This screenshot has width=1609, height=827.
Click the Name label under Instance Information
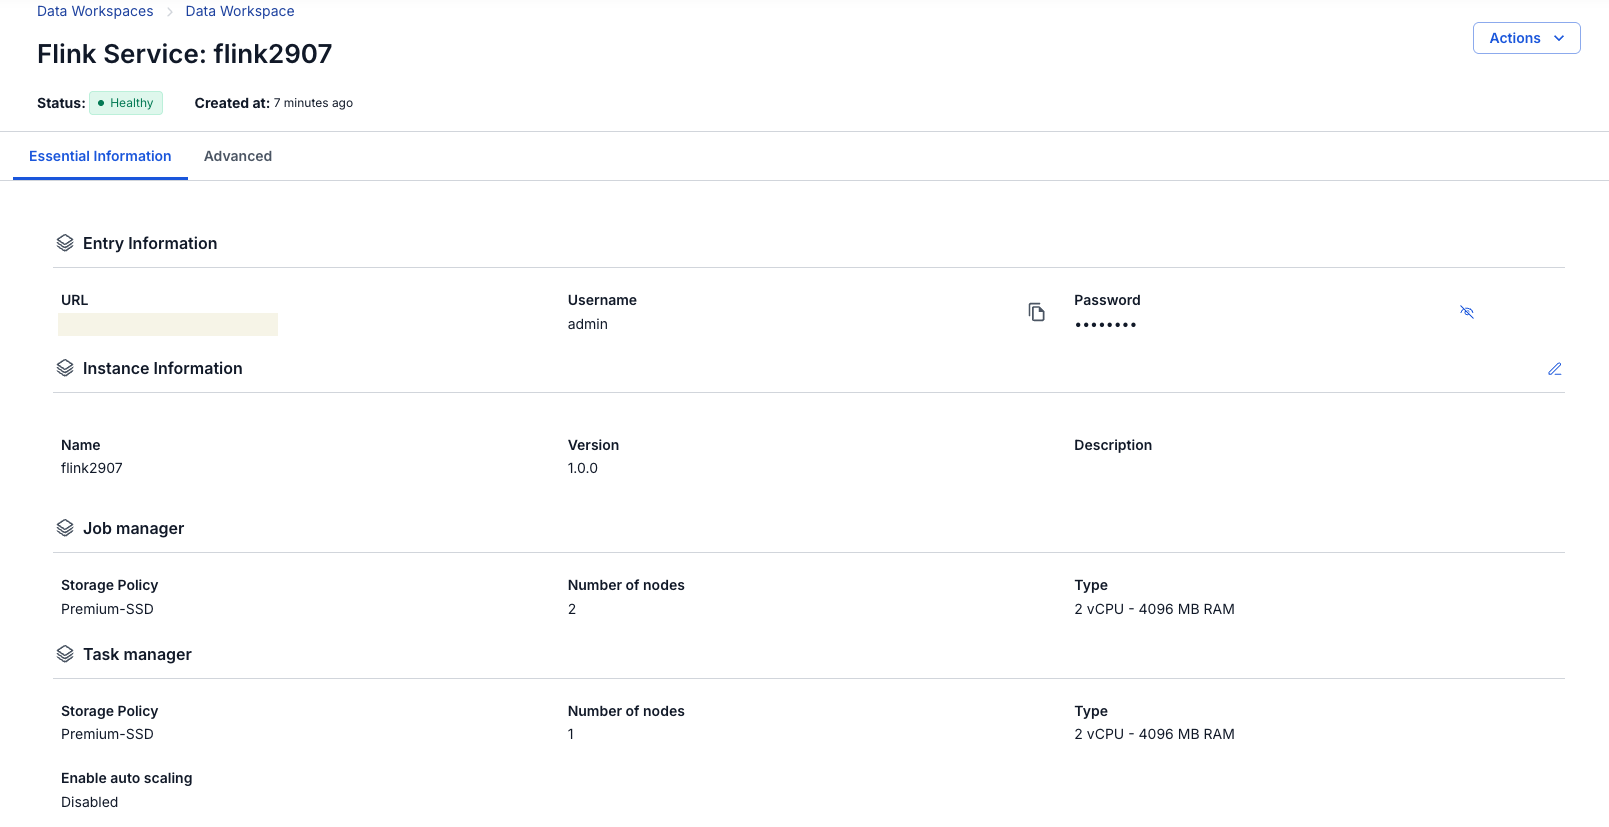81,445
